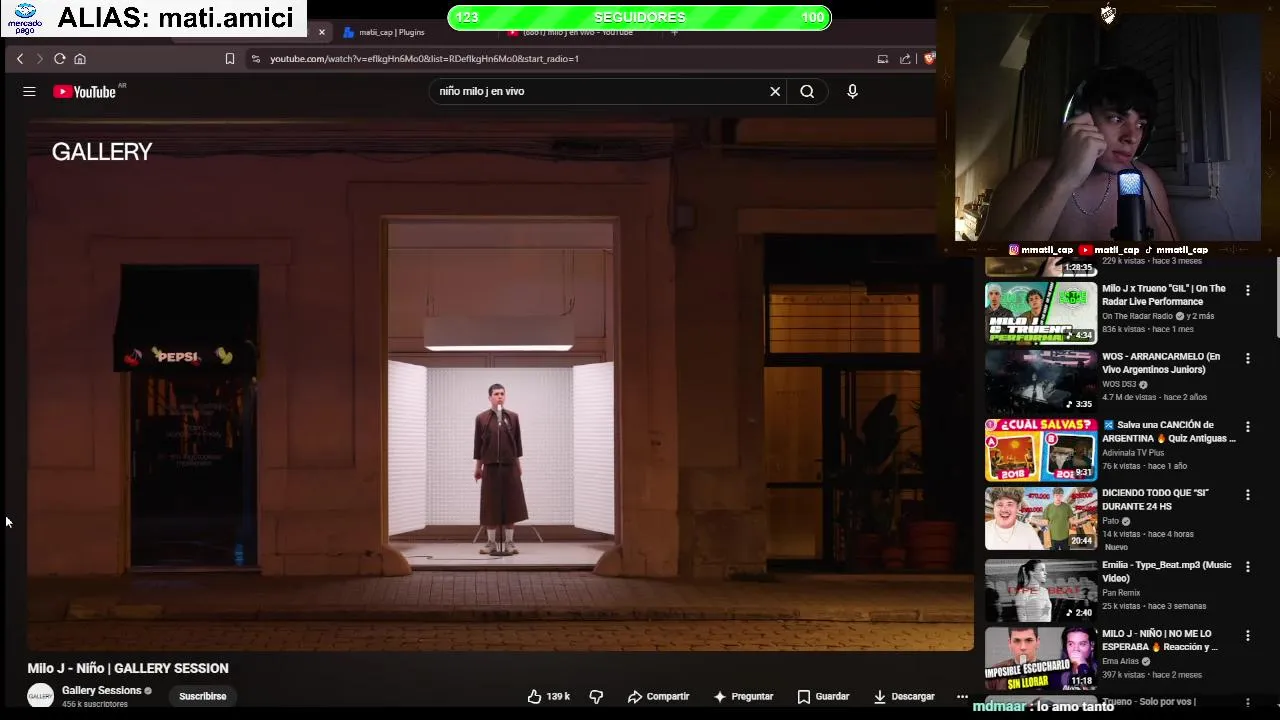Viewport: 1280px width, 720px height.
Task: Click the bookmark icon beside the address bar
Action: 230,59
